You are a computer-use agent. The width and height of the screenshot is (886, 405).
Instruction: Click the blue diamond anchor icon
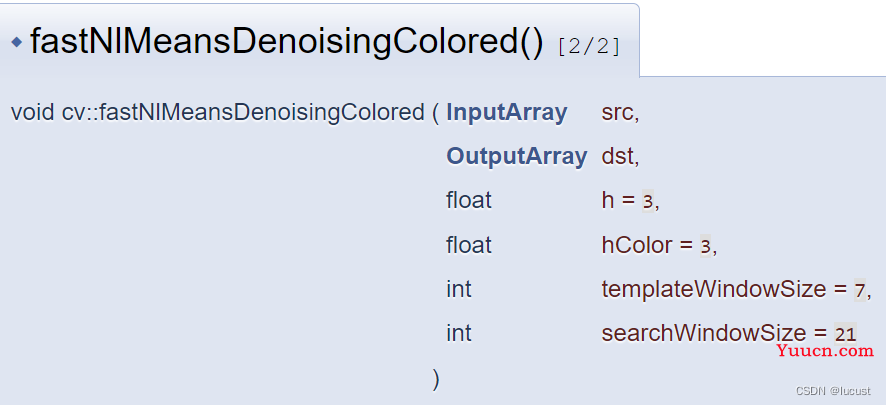pyautogui.click(x=16, y=42)
